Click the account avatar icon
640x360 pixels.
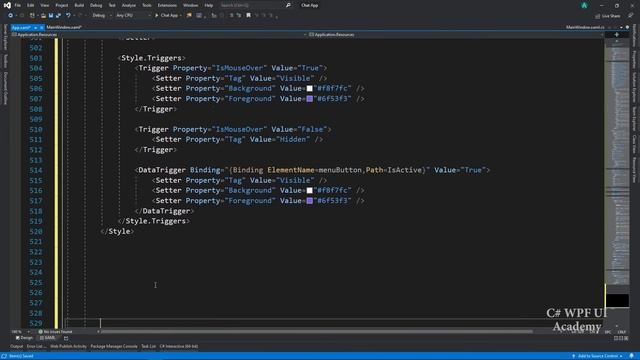coord(584,5)
